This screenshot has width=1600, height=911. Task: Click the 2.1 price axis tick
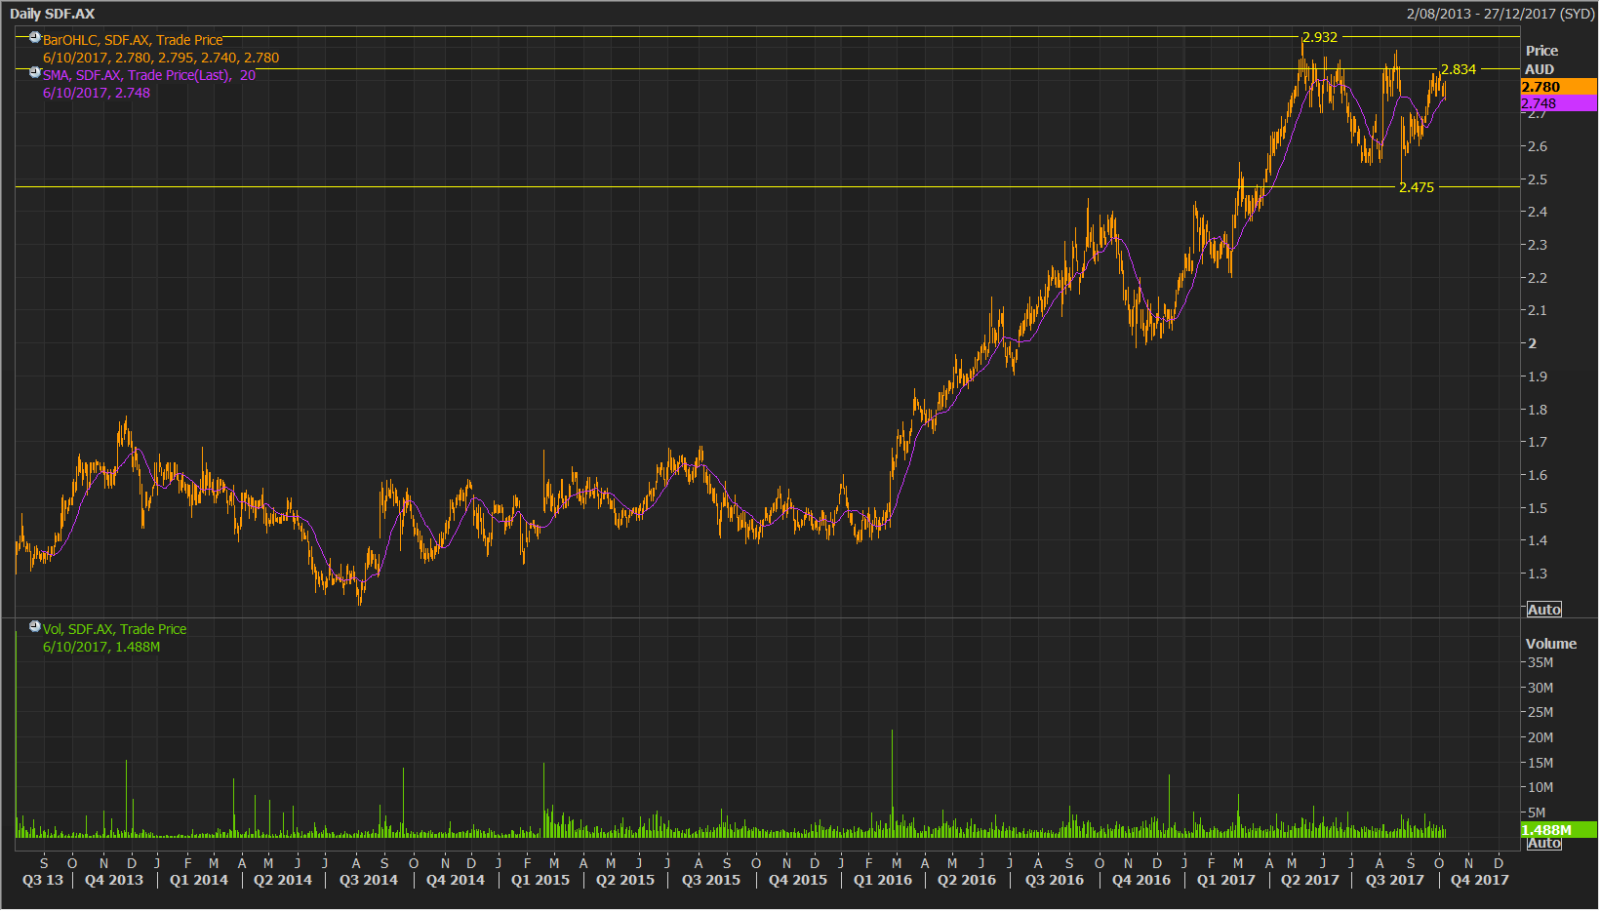click(x=1537, y=311)
